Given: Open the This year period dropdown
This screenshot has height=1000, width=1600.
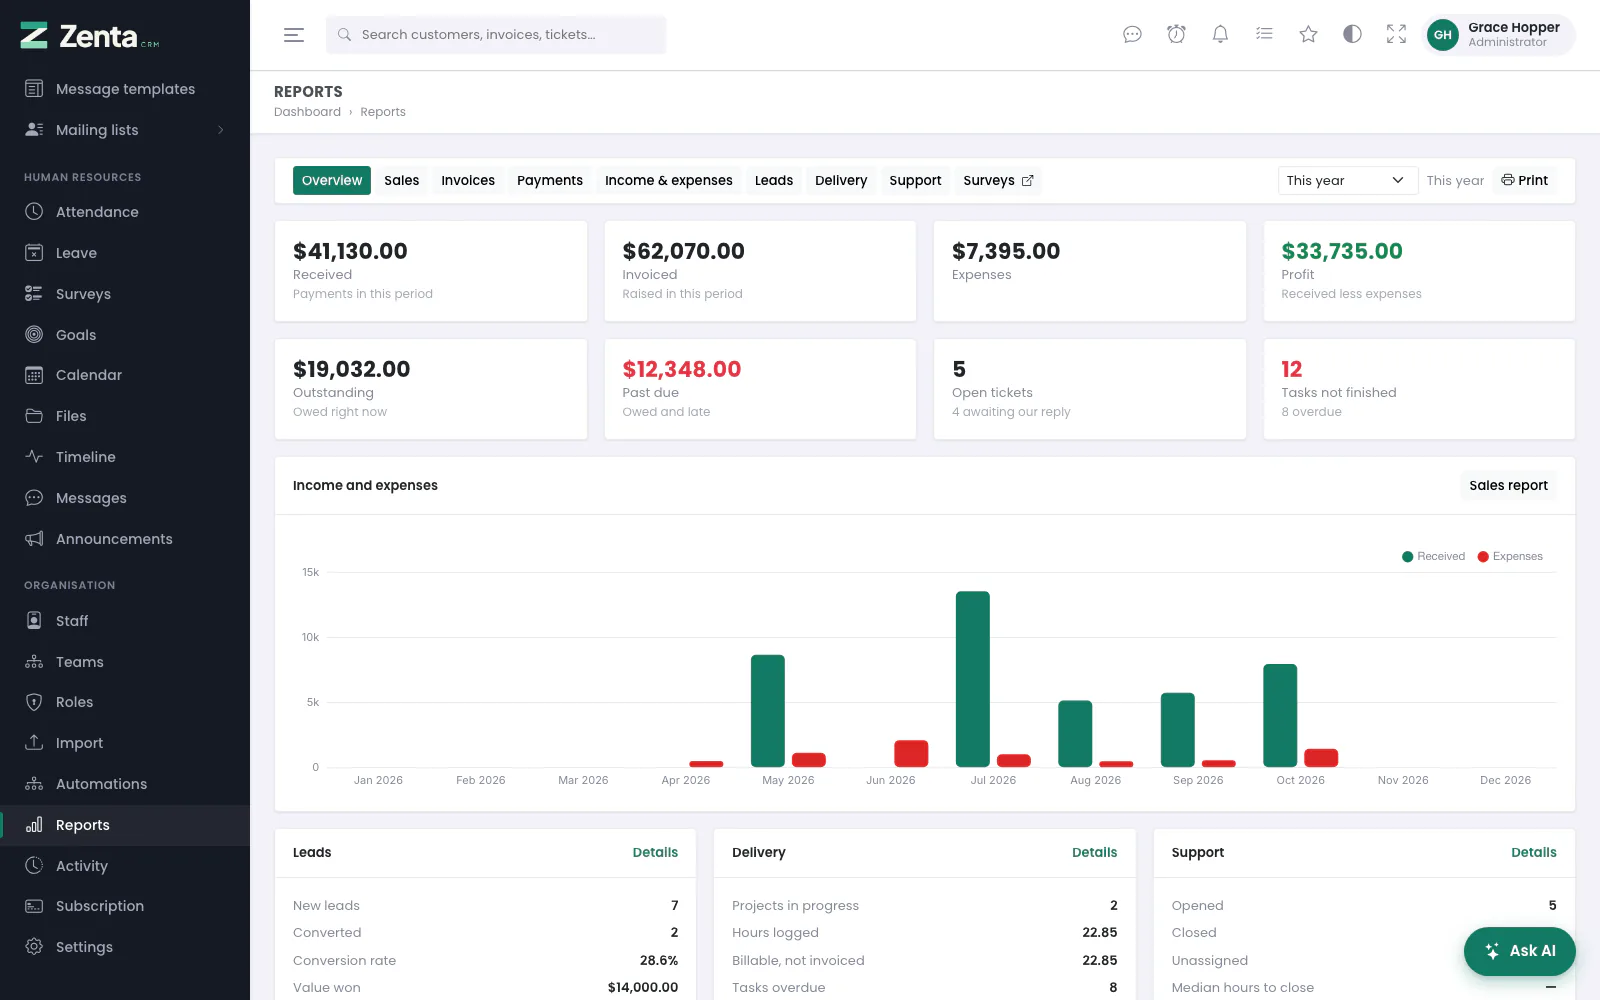Looking at the screenshot, I should (x=1347, y=180).
